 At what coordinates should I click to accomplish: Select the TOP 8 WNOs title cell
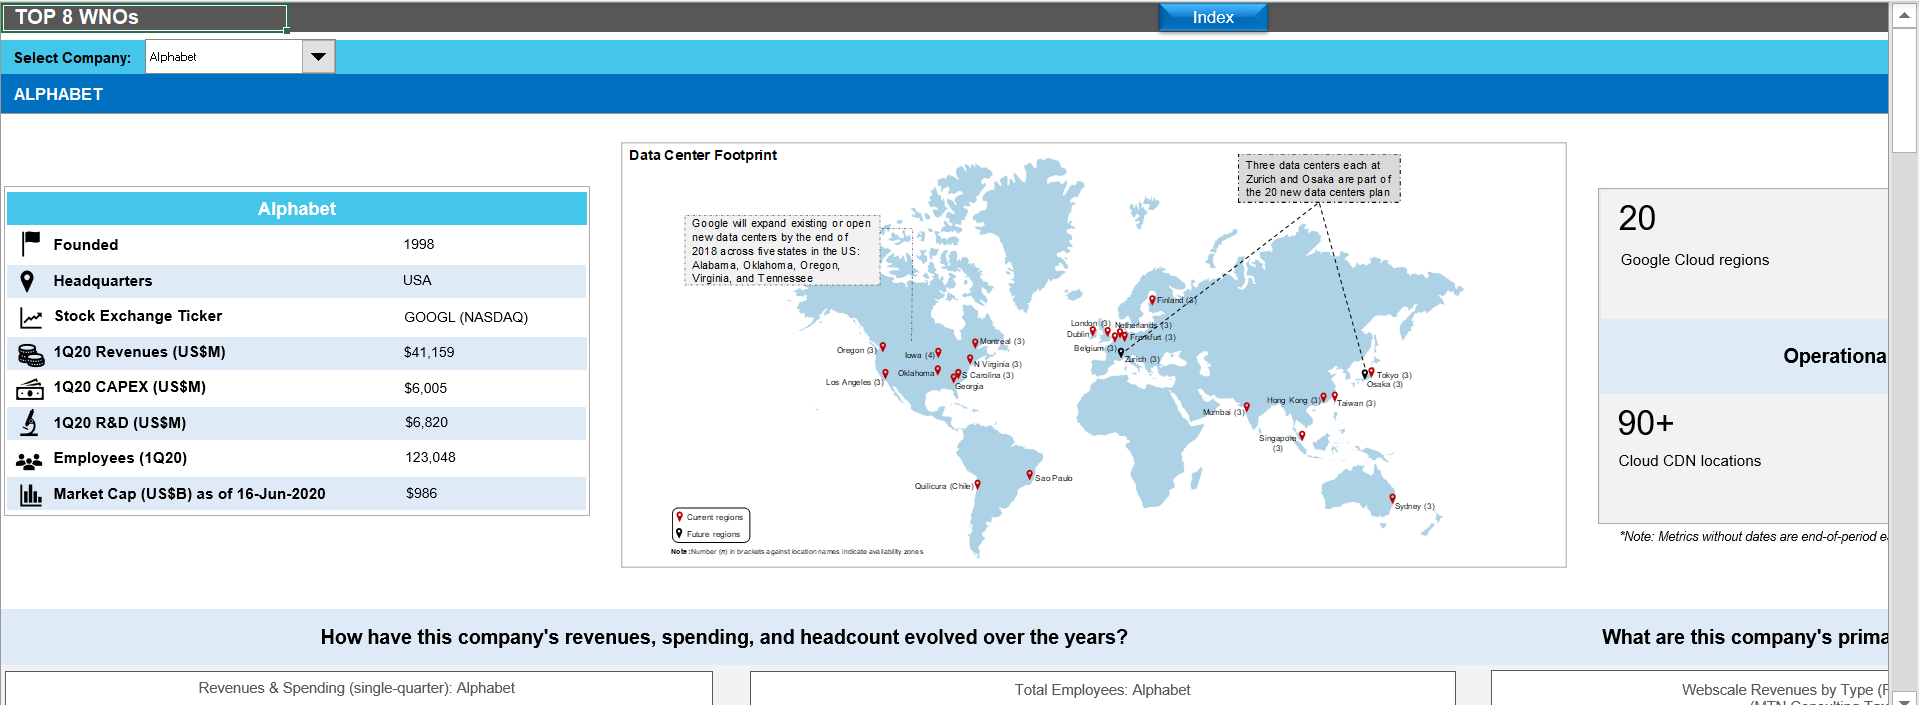145,18
